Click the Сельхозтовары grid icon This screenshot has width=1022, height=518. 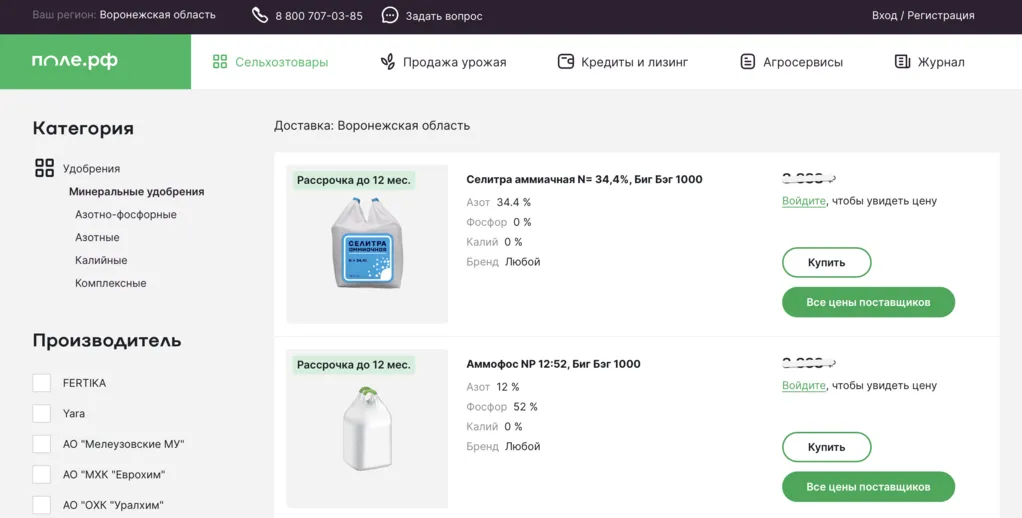220,62
